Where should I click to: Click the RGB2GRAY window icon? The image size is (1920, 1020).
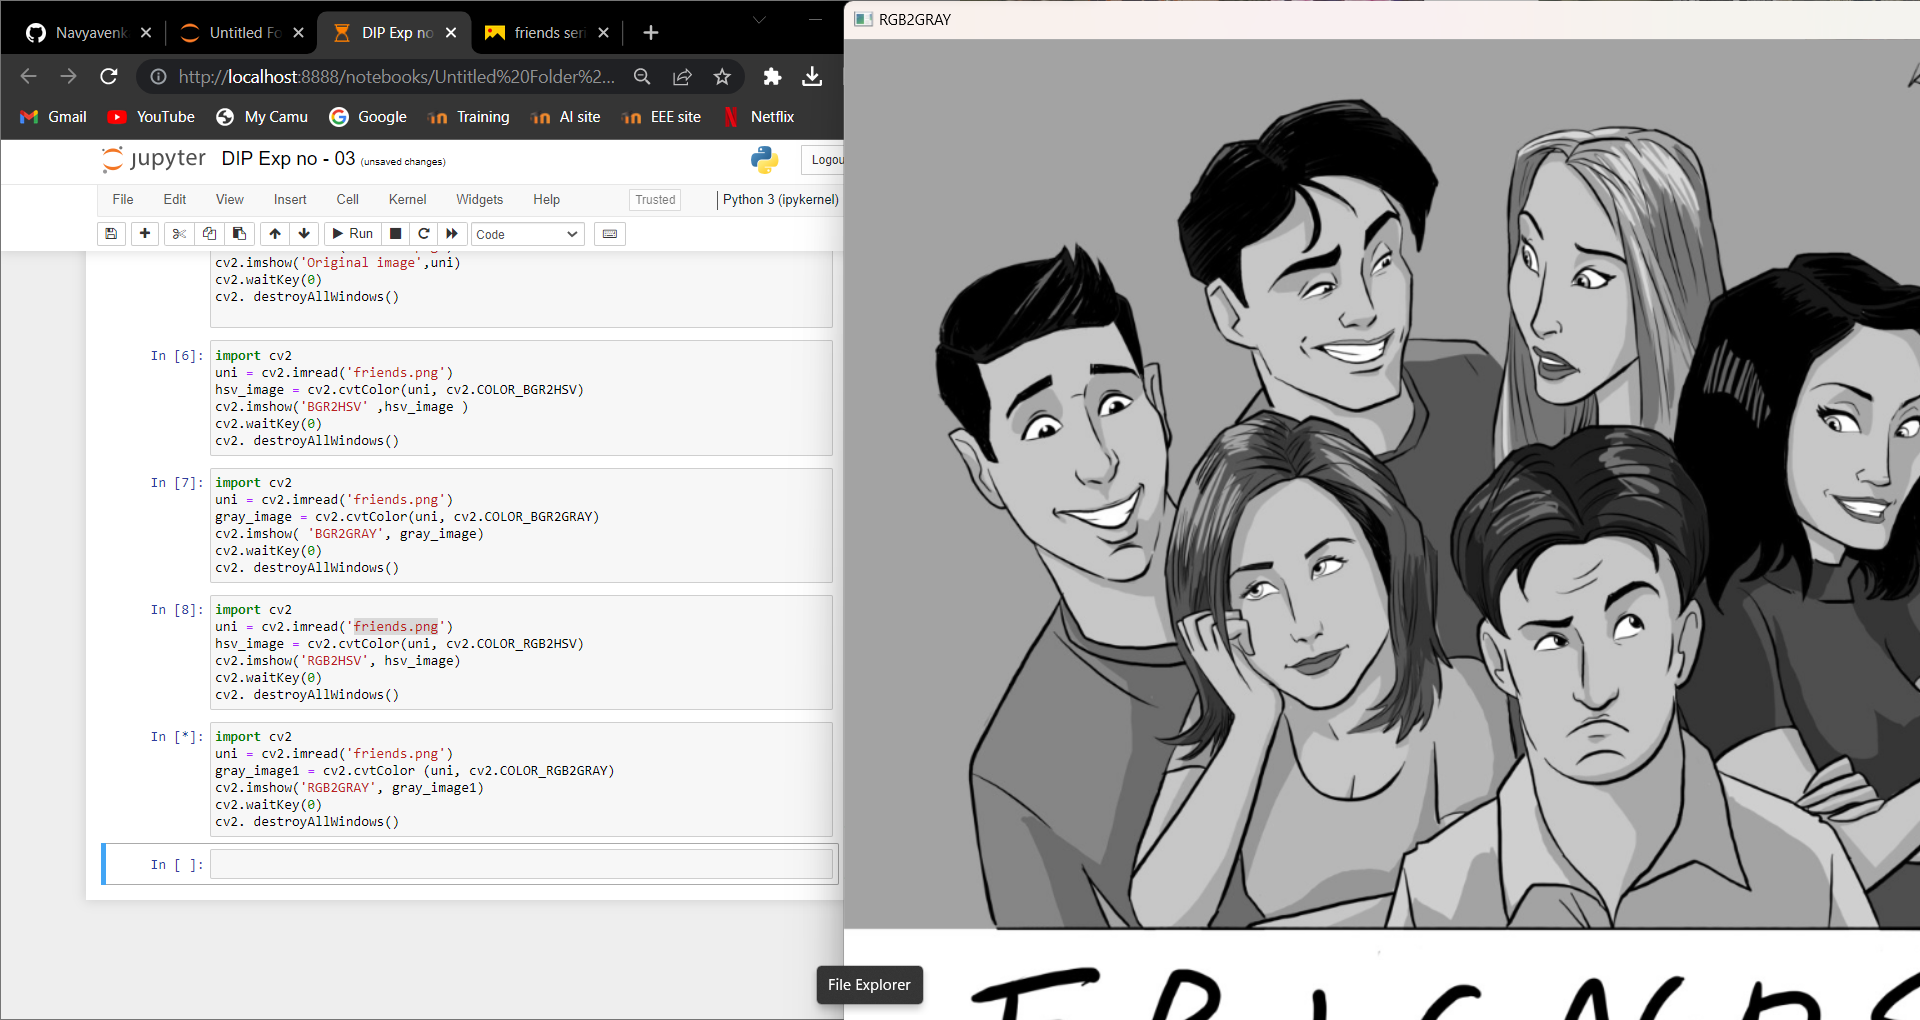pyautogui.click(x=864, y=19)
